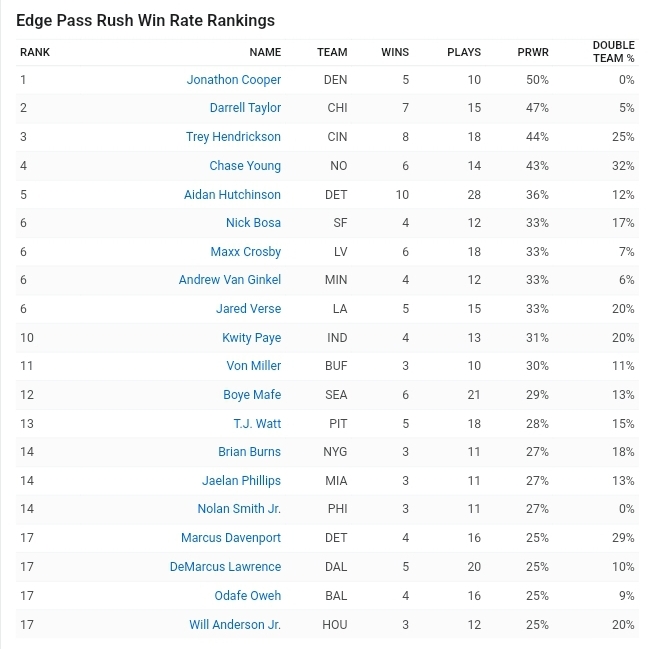
Task: Click the T.J. Watt player link
Action: pos(257,424)
